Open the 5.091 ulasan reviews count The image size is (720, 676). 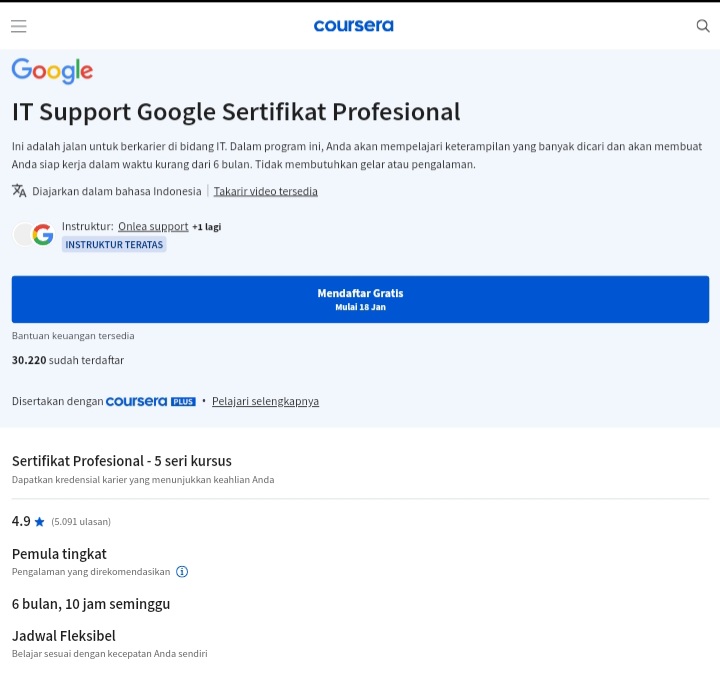click(x=81, y=522)
